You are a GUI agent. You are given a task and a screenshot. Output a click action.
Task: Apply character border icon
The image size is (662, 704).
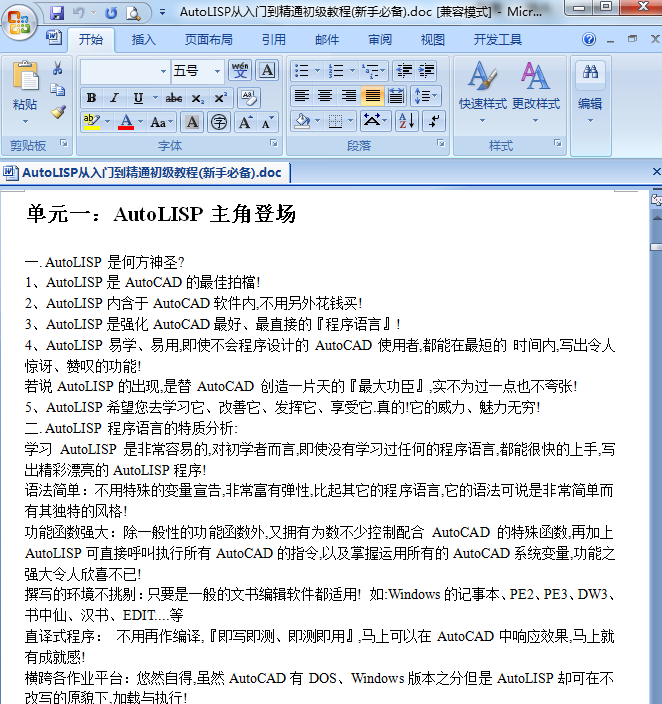pos(267,70)
